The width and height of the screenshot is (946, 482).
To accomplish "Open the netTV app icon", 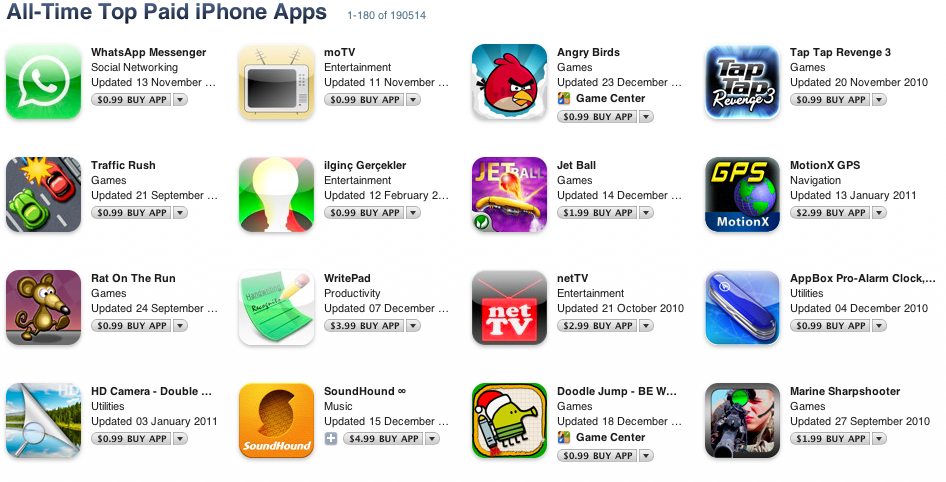I will 509,308.
